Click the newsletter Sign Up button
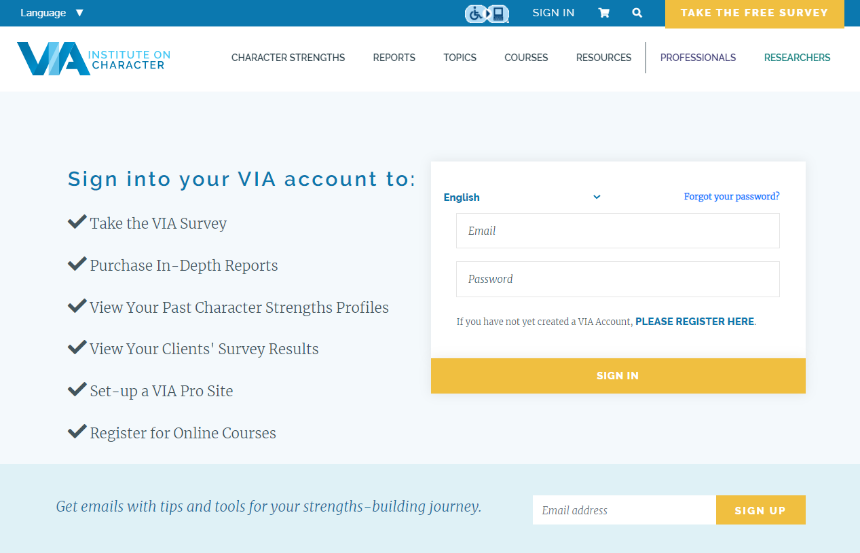Image resolution: width=860 pixels, height=553 pixels. (760, 510)
